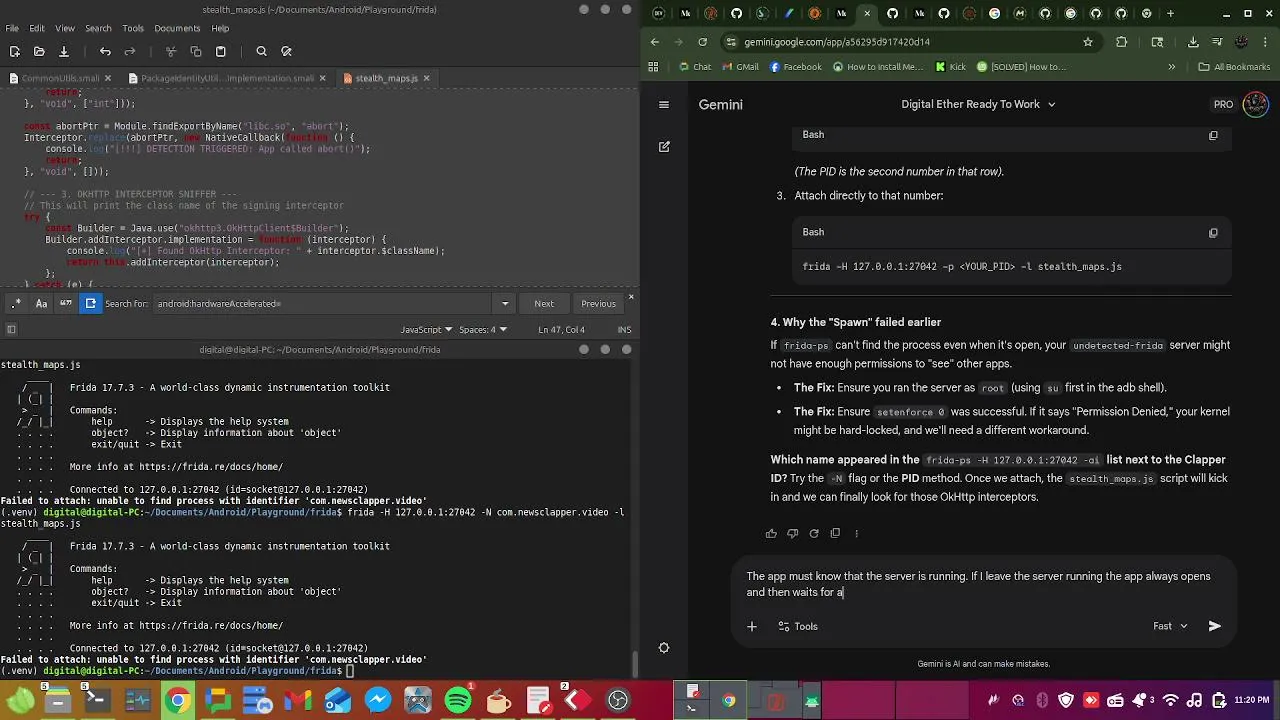Click the cut scissors icon in editor
The width and height of the screenshot is (1280, 720).
tap(171, 51)
